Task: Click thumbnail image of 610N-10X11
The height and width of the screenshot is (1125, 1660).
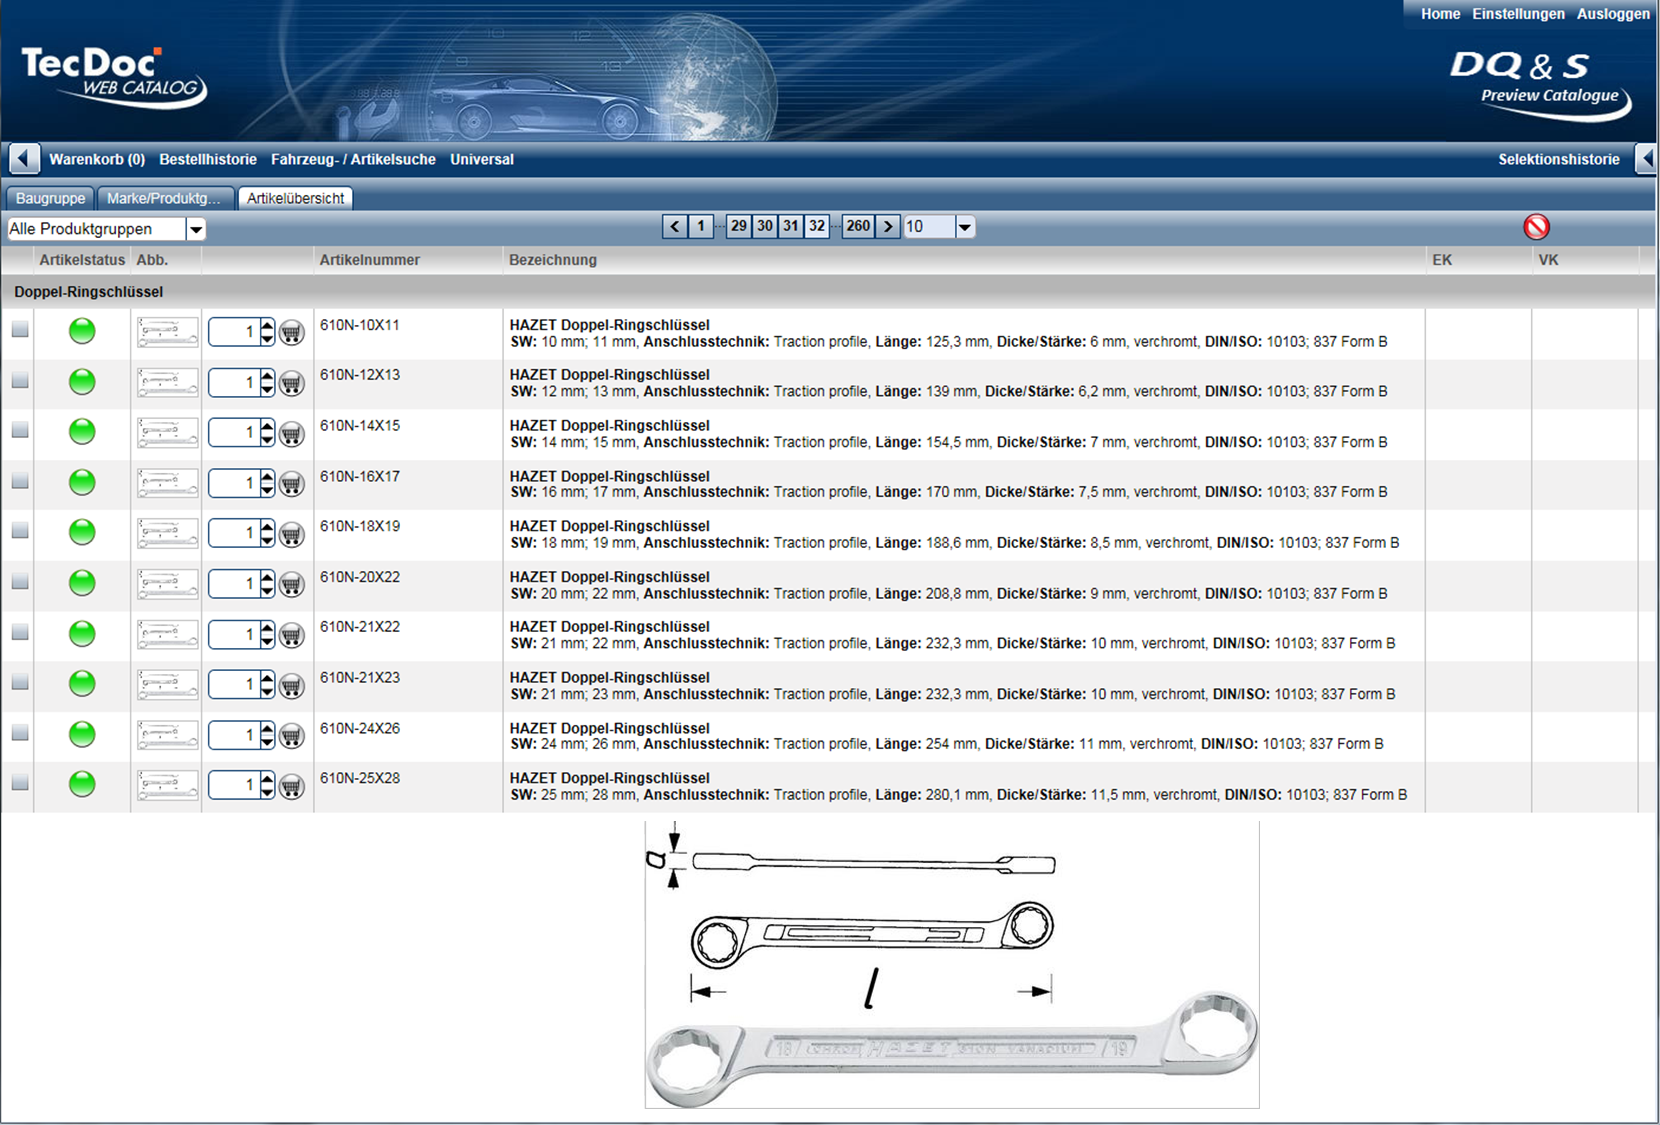Action: [x=167, y=332]
